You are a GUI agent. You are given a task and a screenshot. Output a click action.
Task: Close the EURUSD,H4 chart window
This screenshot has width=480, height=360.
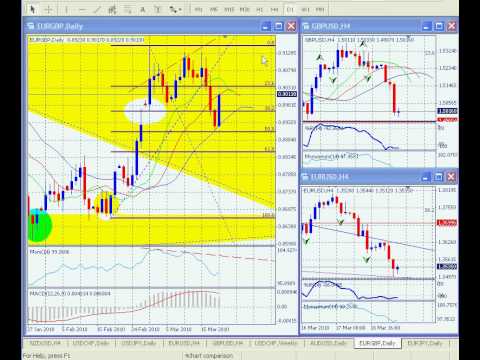pyautogui.click(x=451, y=177)
